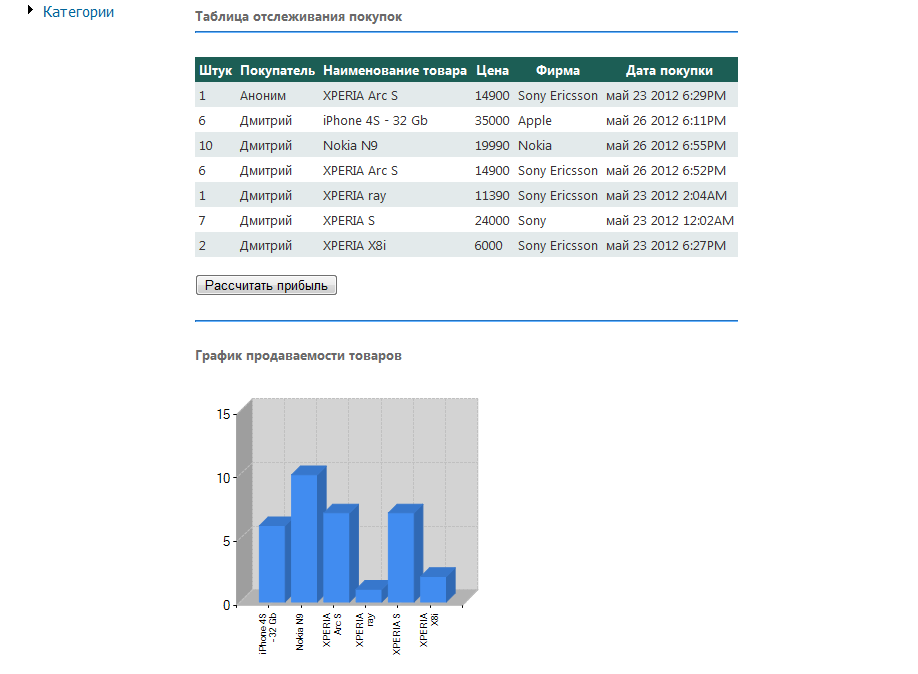Image resolution: width=918 pixels, height=674 pixels.
Task: Click the XPERIA S bar in the chart
Action: tap(402, 556)
